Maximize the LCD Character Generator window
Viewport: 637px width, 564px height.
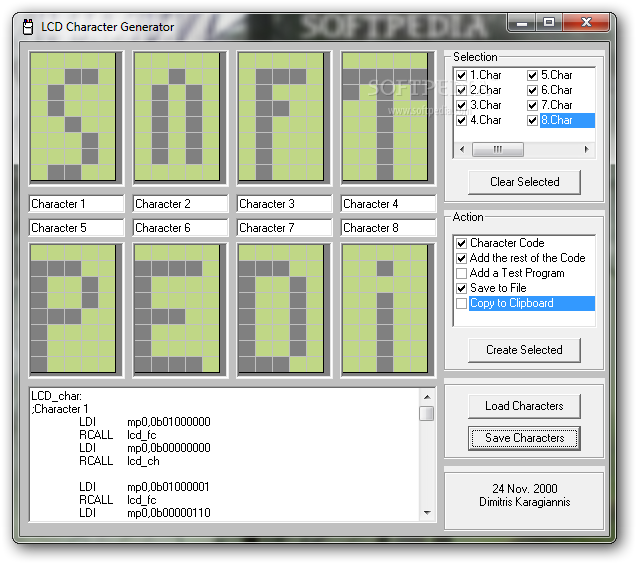click(x=549, y=22)
